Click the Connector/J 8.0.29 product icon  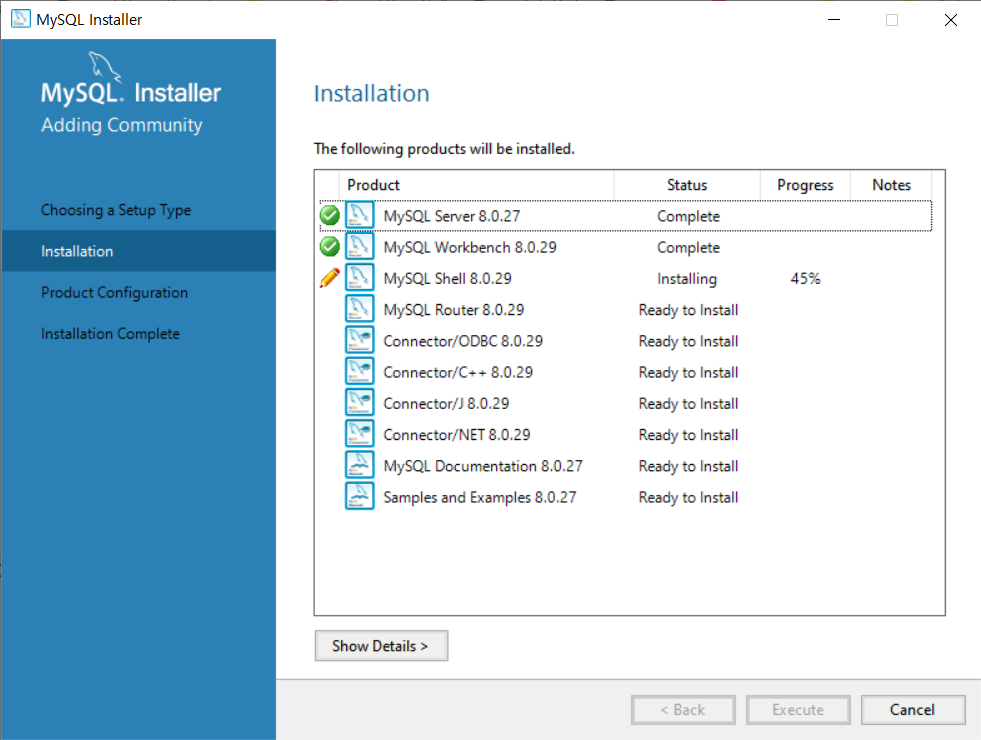(360, 403)
